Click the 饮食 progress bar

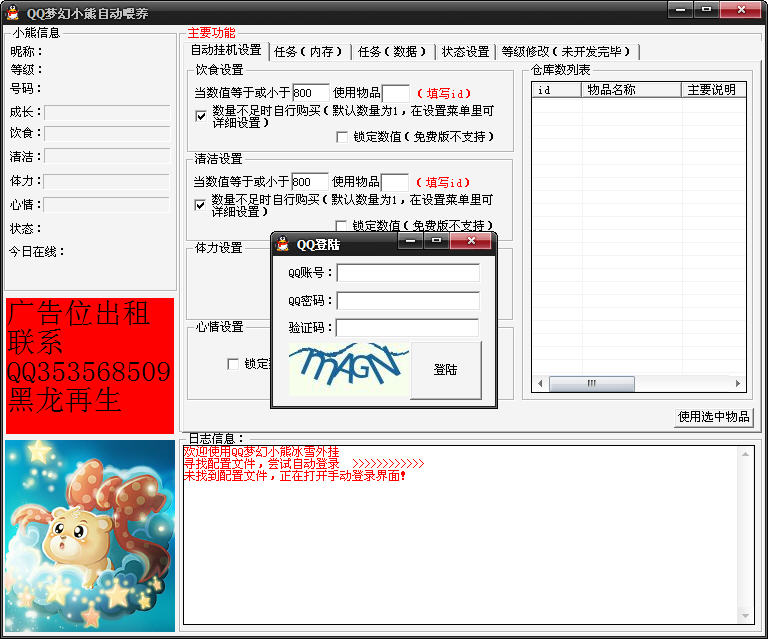click(107, 133)
